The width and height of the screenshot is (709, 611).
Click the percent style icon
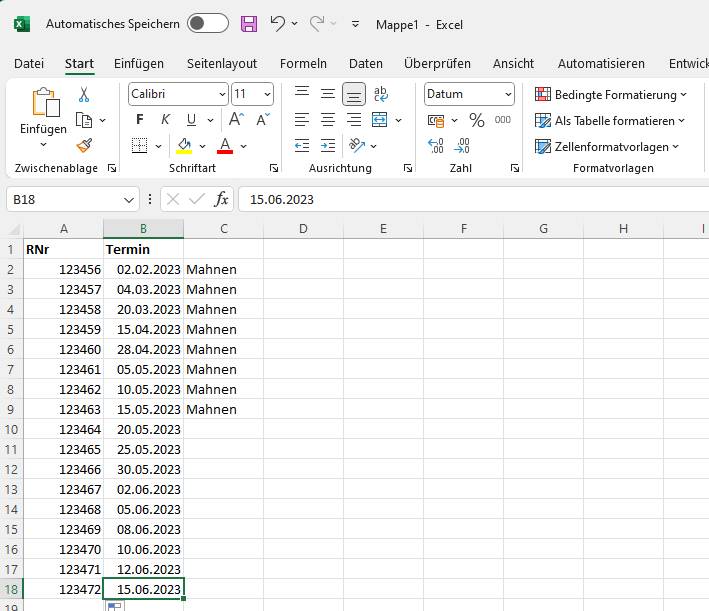(476, 120)
